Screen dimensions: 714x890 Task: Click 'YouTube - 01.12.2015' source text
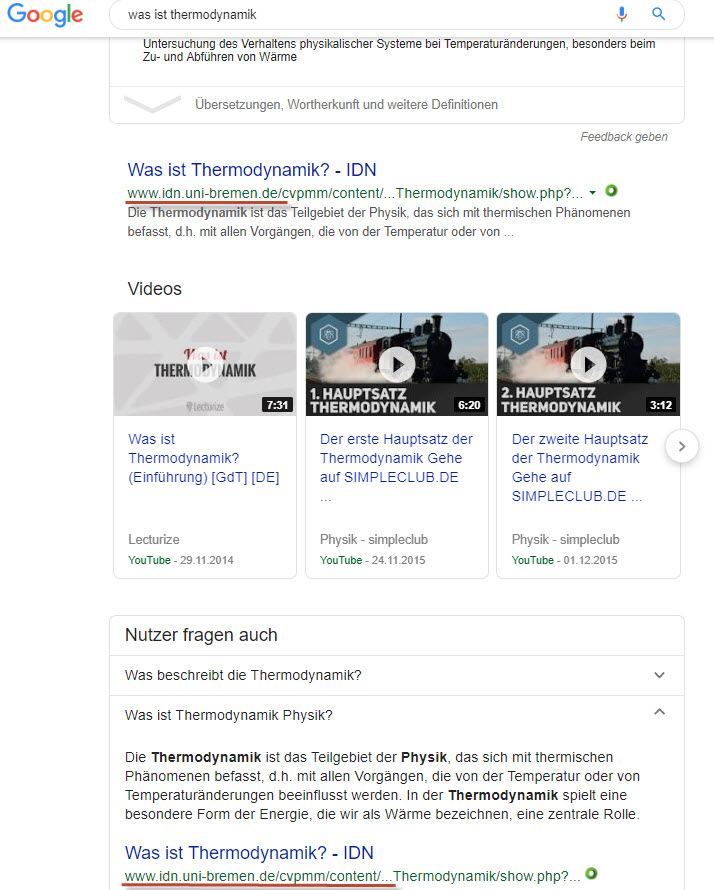(x=565, y=560)
